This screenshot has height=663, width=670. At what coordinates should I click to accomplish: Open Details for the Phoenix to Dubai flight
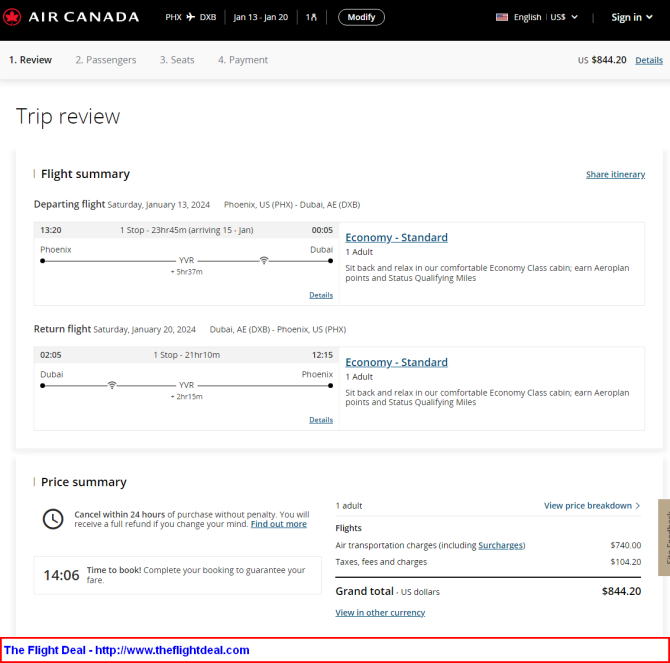(x=321, y=295)
